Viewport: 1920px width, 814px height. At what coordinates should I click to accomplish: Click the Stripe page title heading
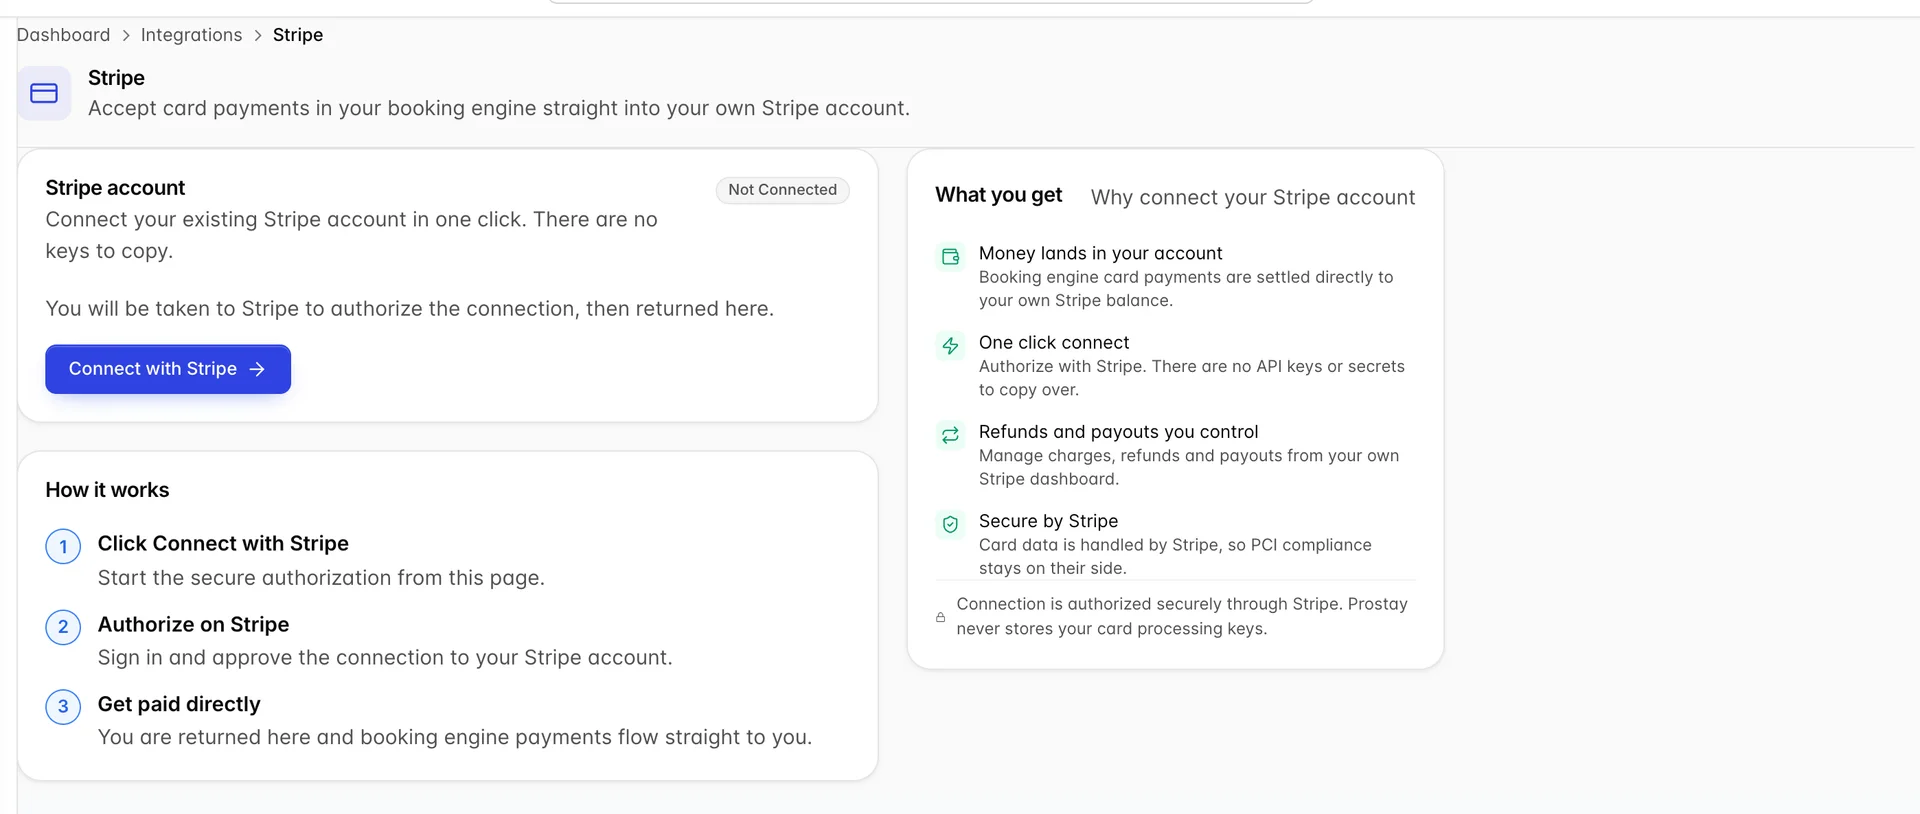[x=116, y=78]
